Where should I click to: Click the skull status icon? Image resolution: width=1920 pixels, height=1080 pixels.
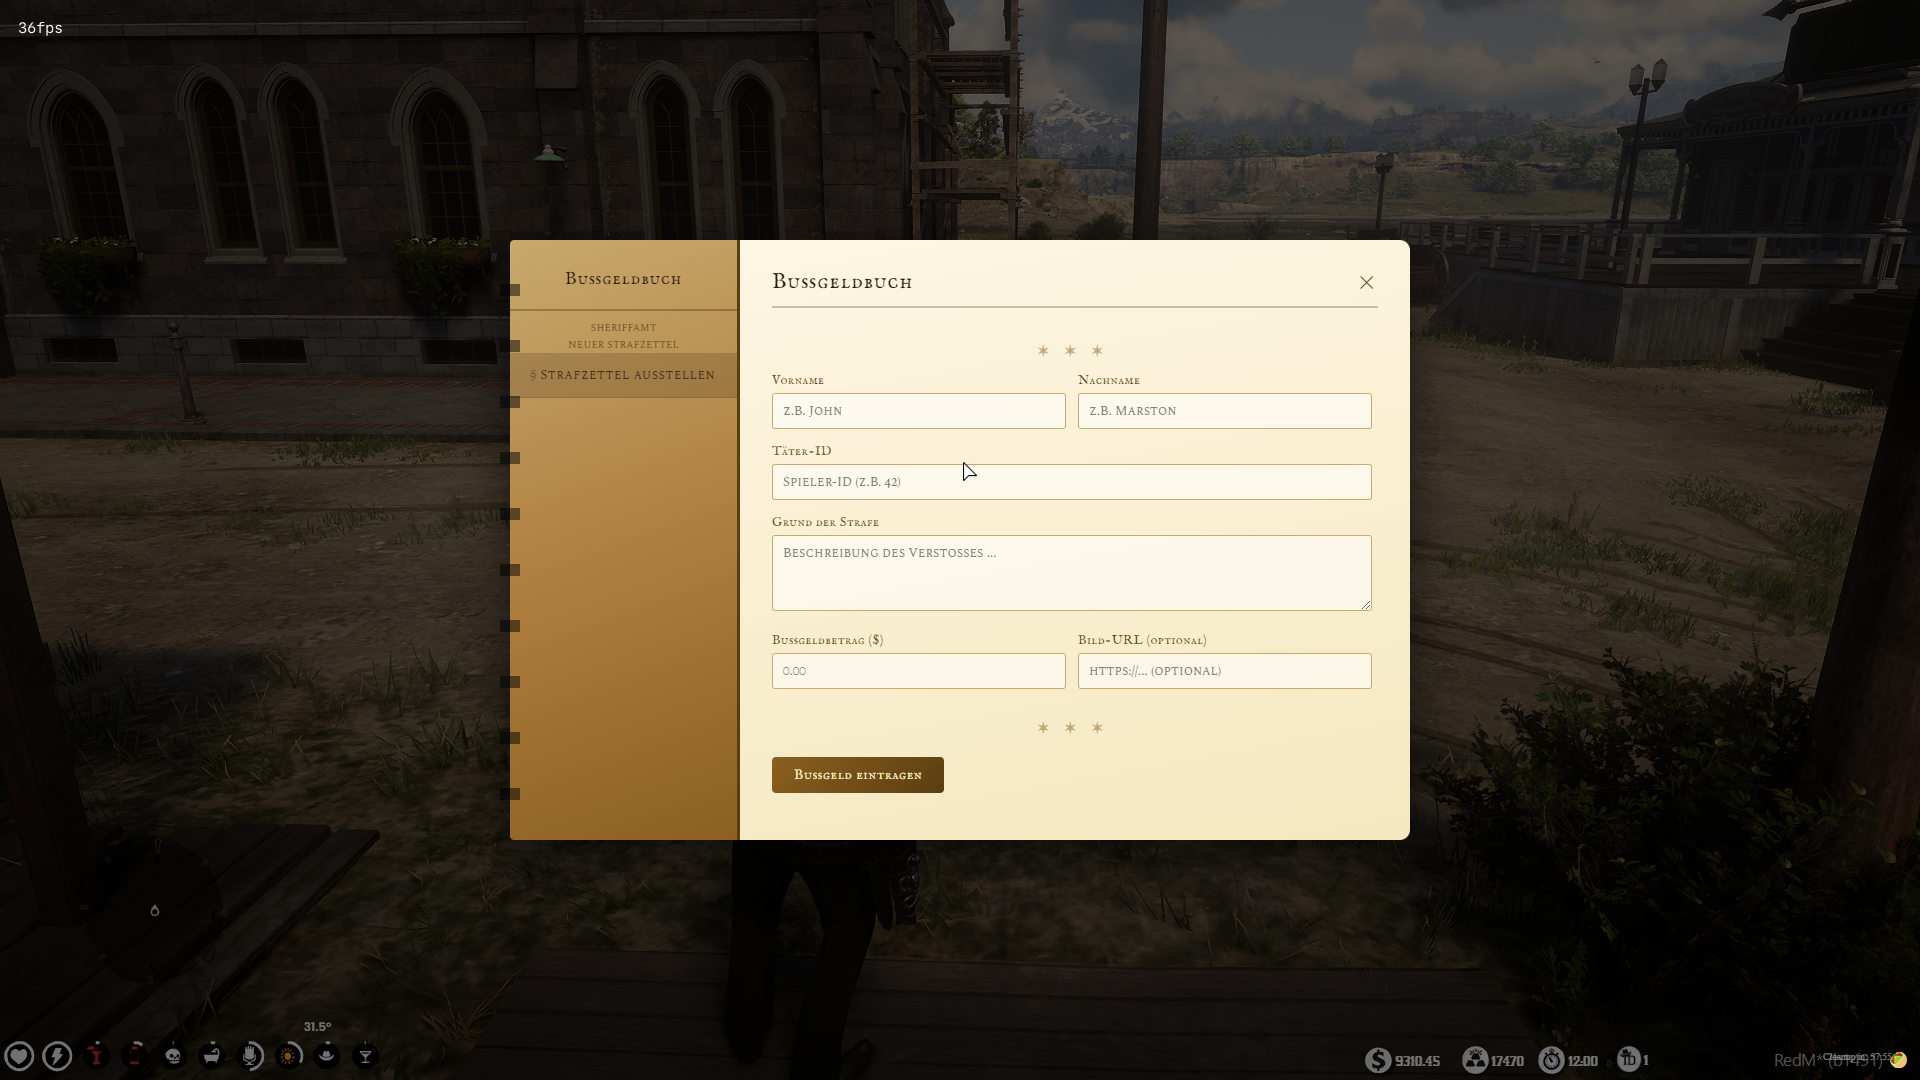point(173,1056)
